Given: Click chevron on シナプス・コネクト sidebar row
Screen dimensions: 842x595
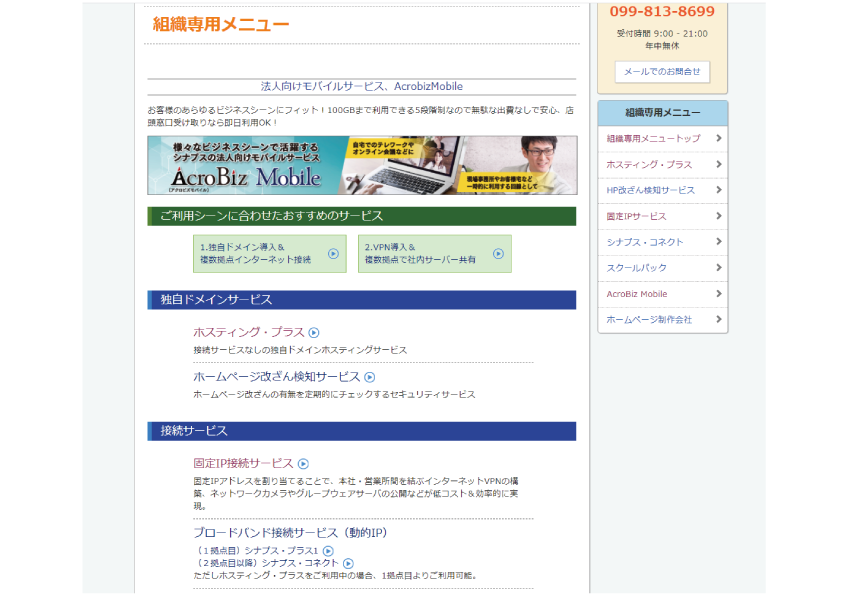Looking at the screenshot, I should click(718, 242).
